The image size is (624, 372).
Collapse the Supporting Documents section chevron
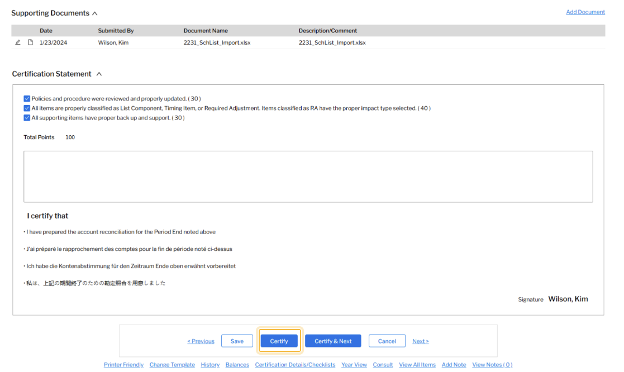pos(95,14)
